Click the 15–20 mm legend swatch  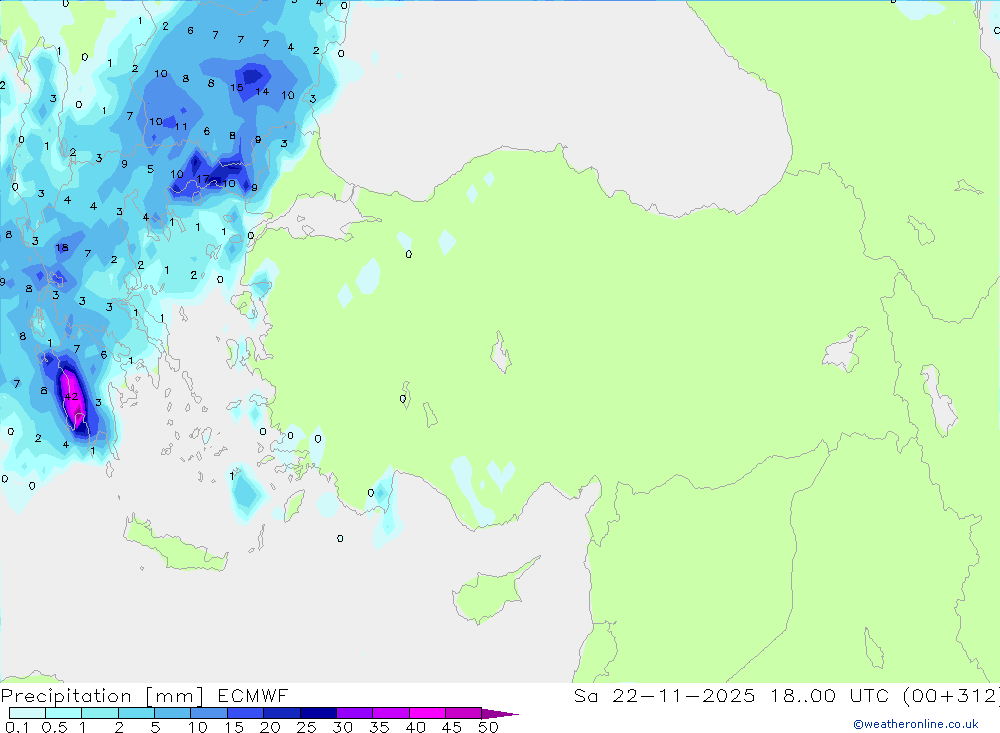245,713
